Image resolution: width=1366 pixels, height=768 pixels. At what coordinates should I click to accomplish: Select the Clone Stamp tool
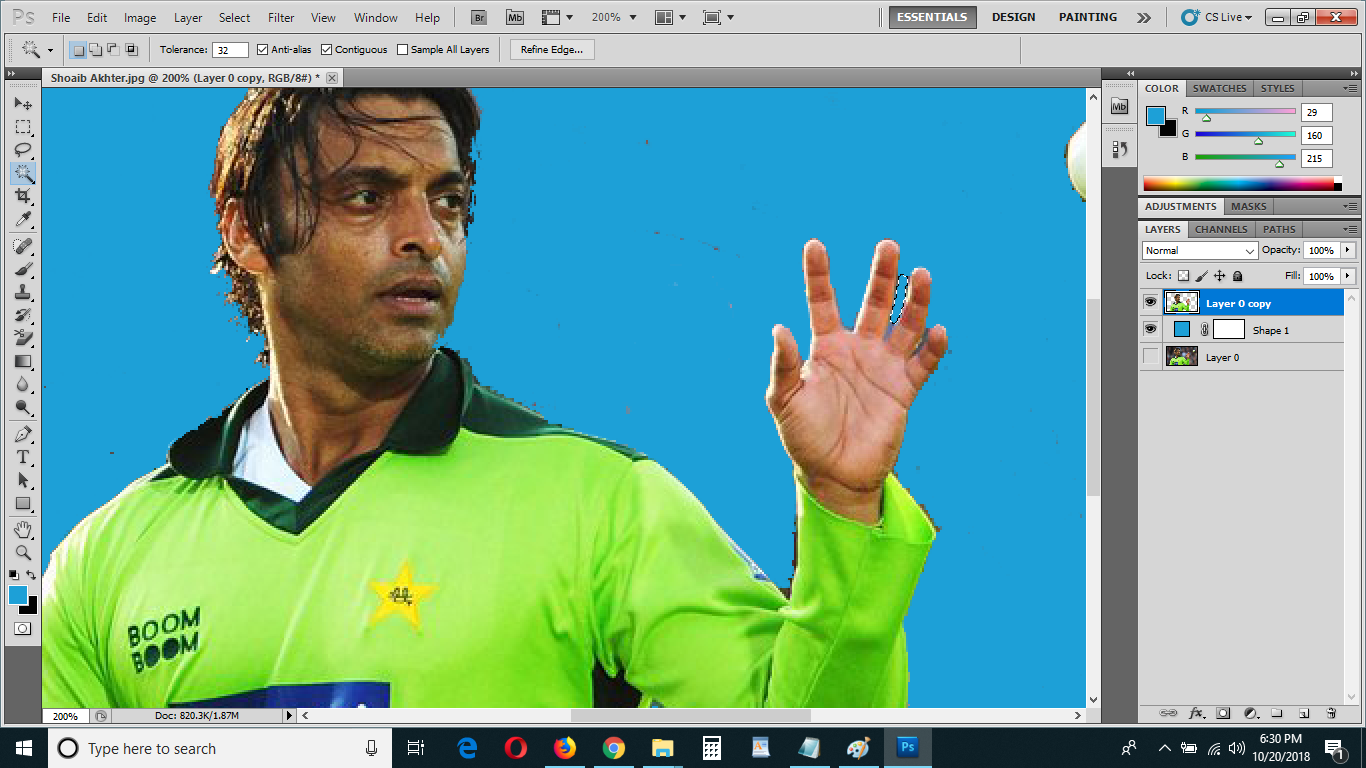click(22, 292)
